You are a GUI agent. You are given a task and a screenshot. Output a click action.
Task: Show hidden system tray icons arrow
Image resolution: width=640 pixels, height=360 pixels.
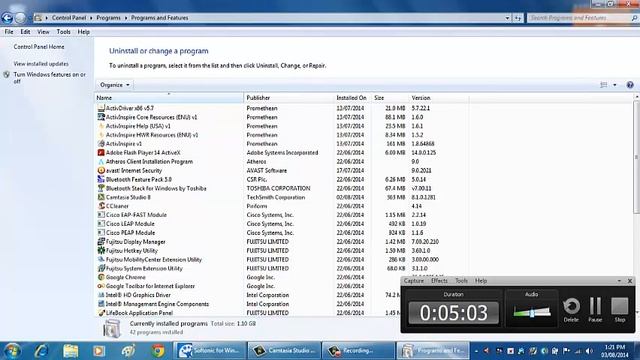(476, 351)
